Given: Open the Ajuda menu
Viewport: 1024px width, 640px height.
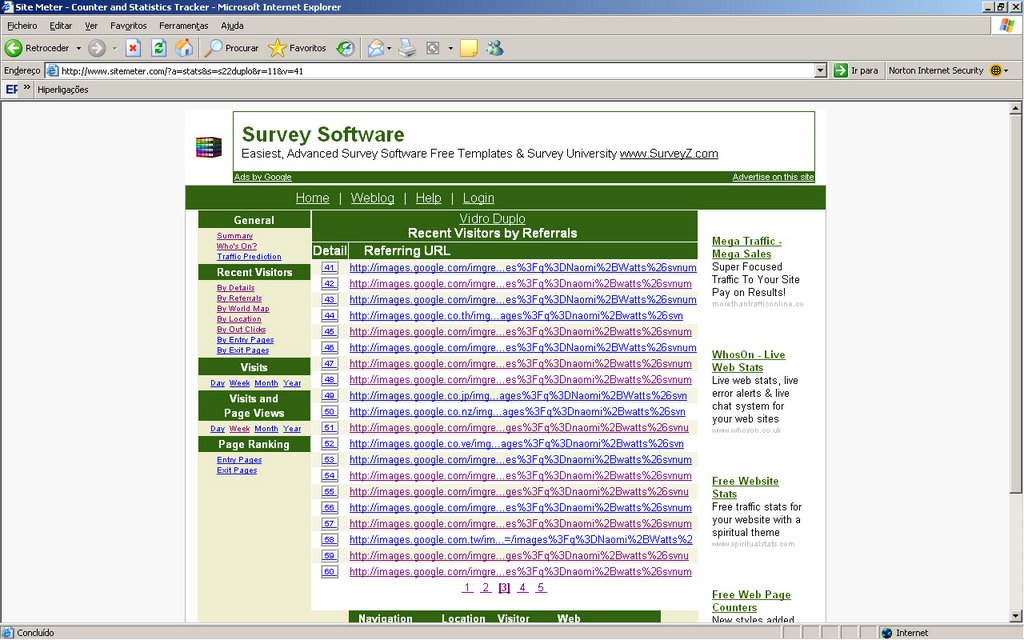Looking at the screenshot, I should pyautogui.click(x=232, y=25).
